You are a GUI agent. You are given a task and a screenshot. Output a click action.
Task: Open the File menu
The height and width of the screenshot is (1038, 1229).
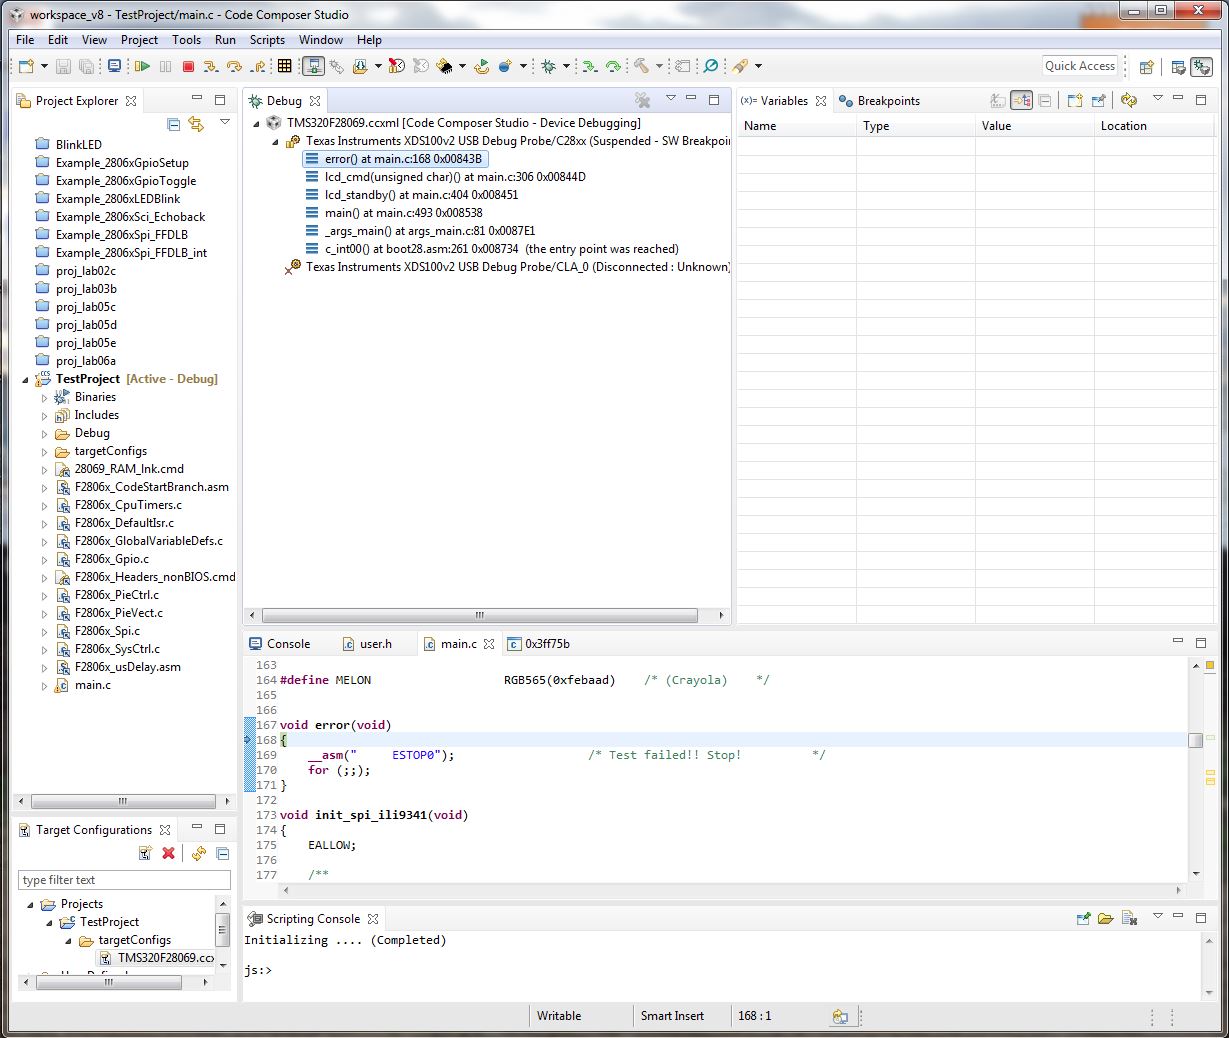click(x=25, y=40)
